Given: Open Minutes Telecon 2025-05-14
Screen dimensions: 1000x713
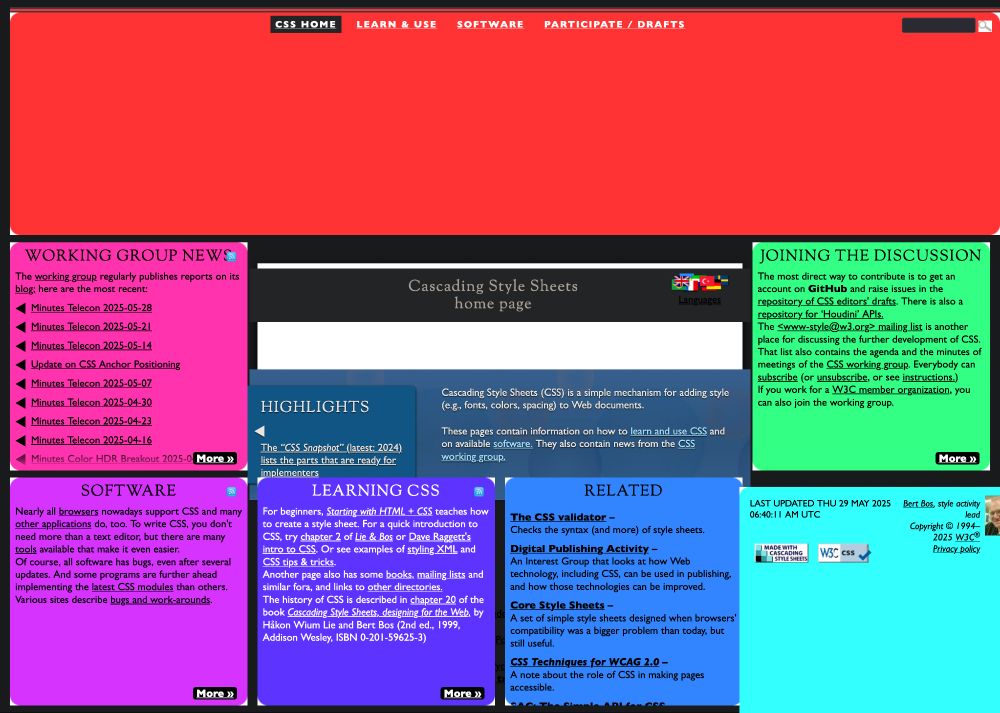Looking at the screenshot, I should [91, 346].
